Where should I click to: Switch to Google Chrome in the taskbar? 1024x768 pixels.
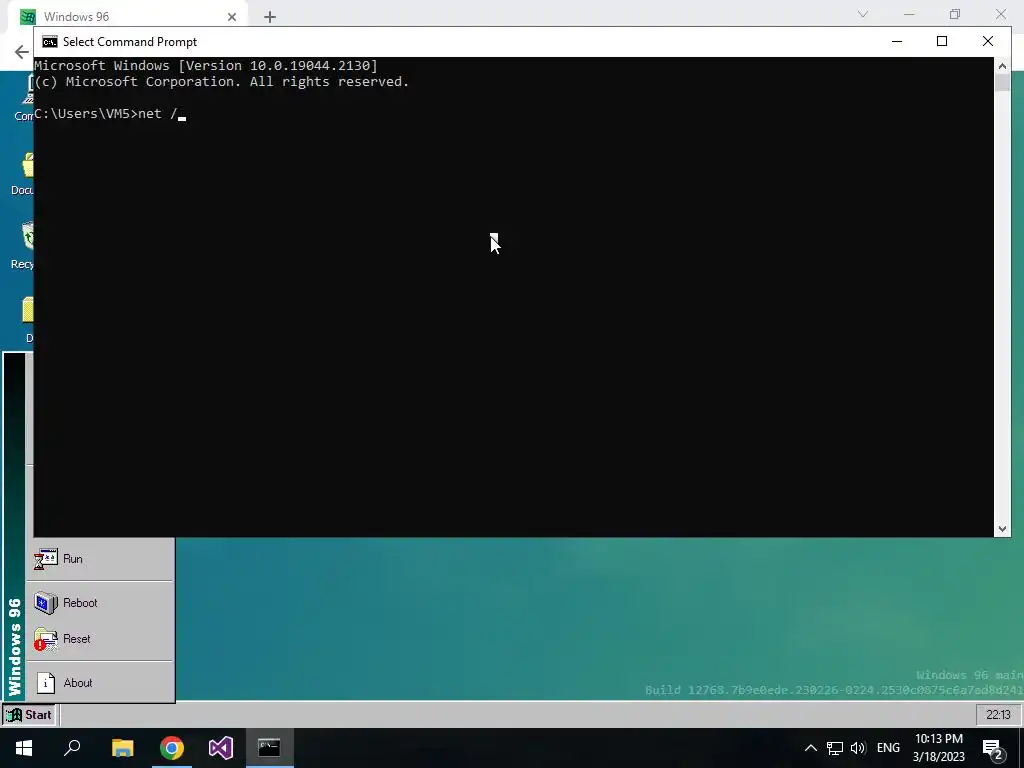(172, 748)
